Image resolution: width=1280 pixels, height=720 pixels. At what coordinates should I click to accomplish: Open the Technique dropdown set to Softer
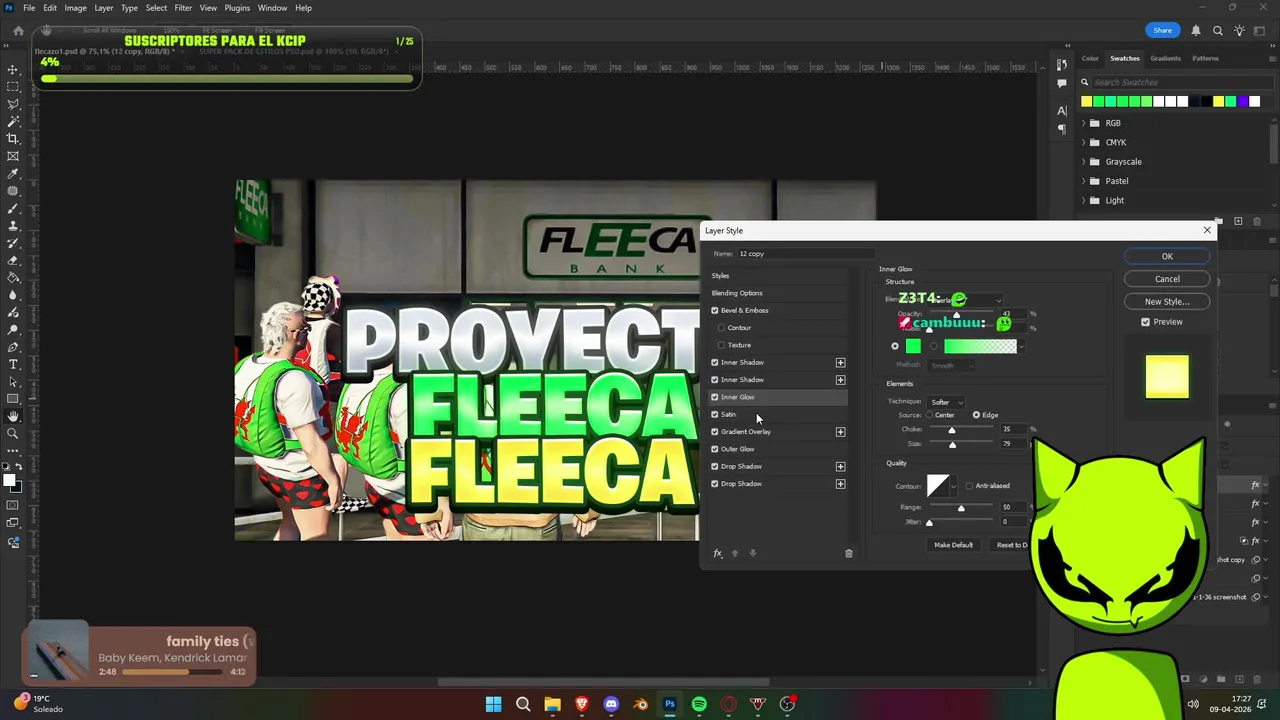(x=947, y=402)
